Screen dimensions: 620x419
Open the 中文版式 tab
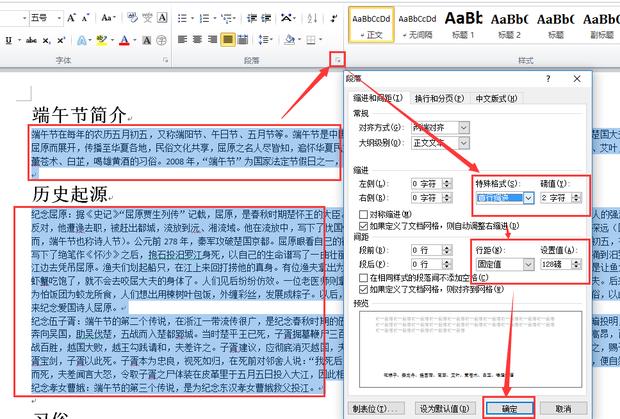(494, 97)
